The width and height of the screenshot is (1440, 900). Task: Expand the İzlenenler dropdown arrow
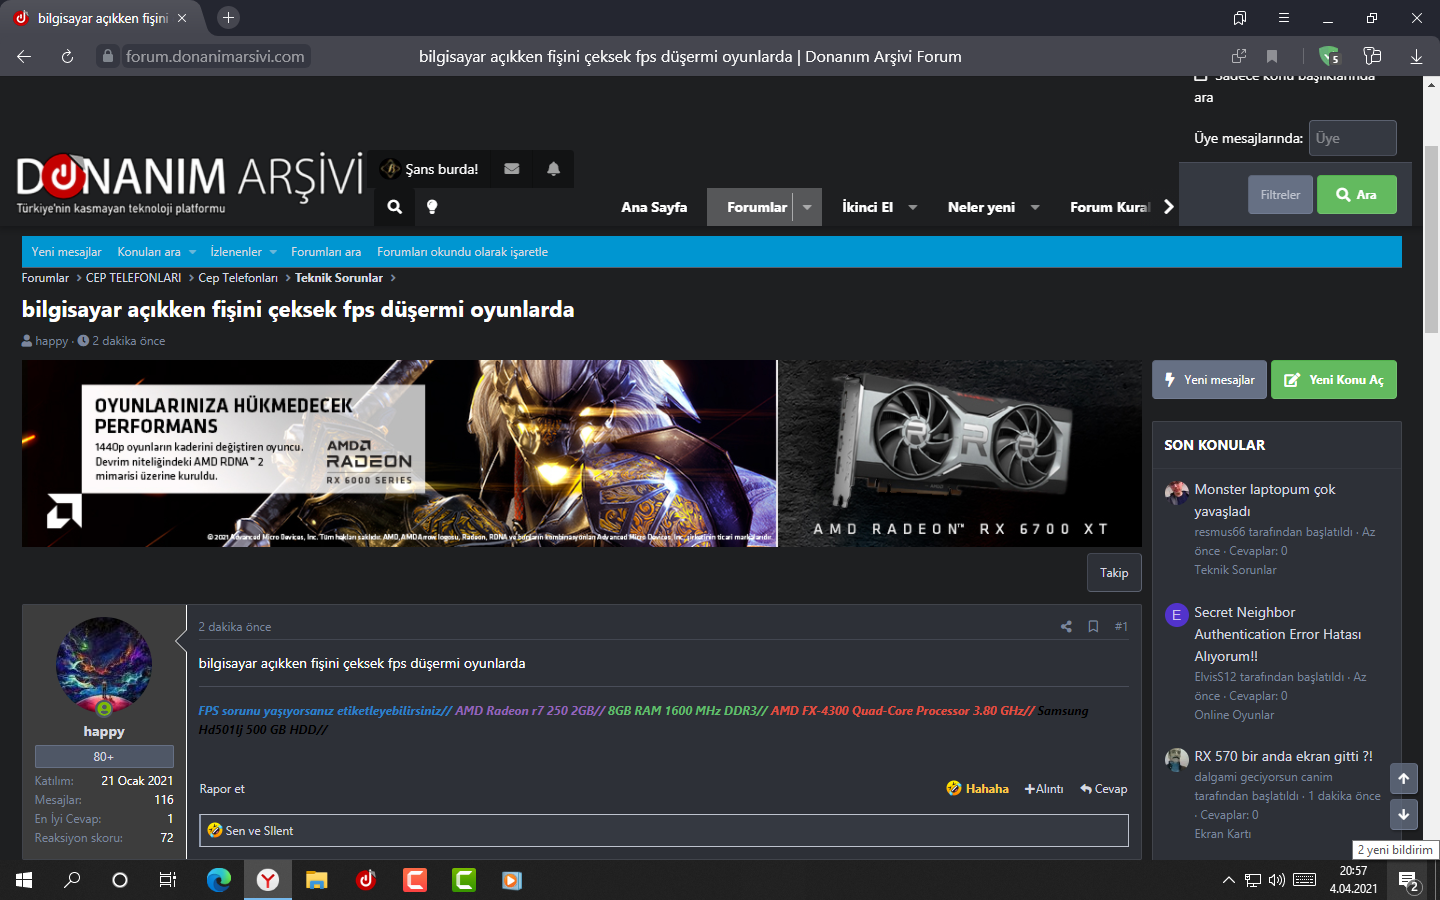tap(272, 252)
